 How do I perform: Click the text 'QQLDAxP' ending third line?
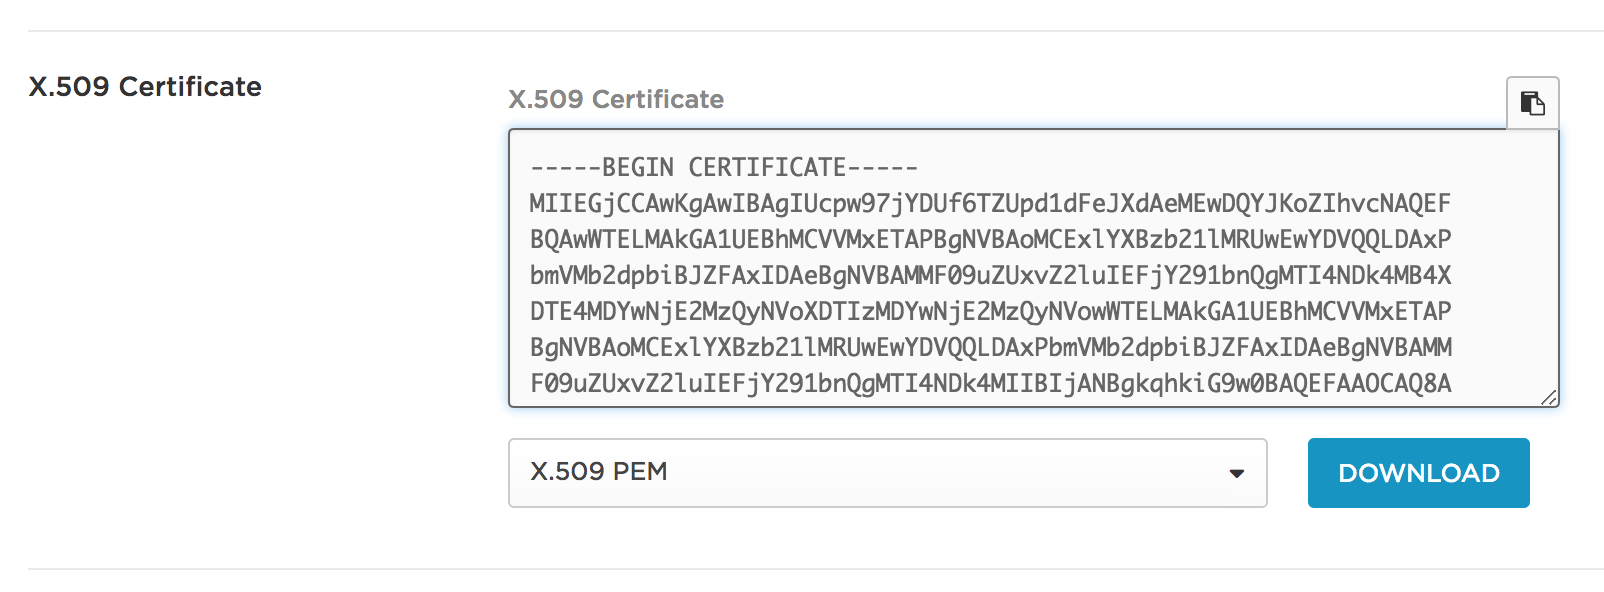[x=1401, y=239]
